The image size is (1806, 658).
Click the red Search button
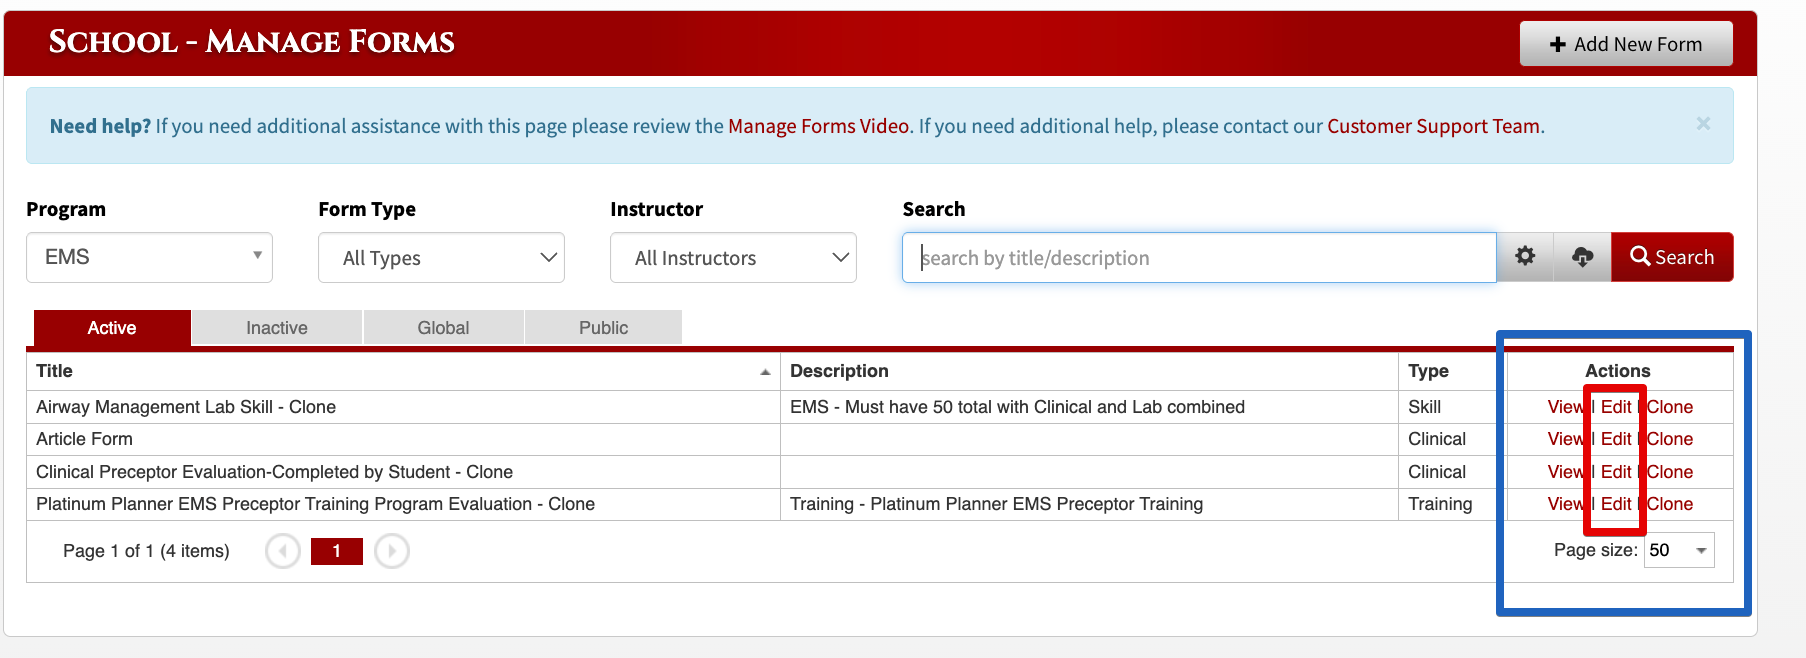1672,257
